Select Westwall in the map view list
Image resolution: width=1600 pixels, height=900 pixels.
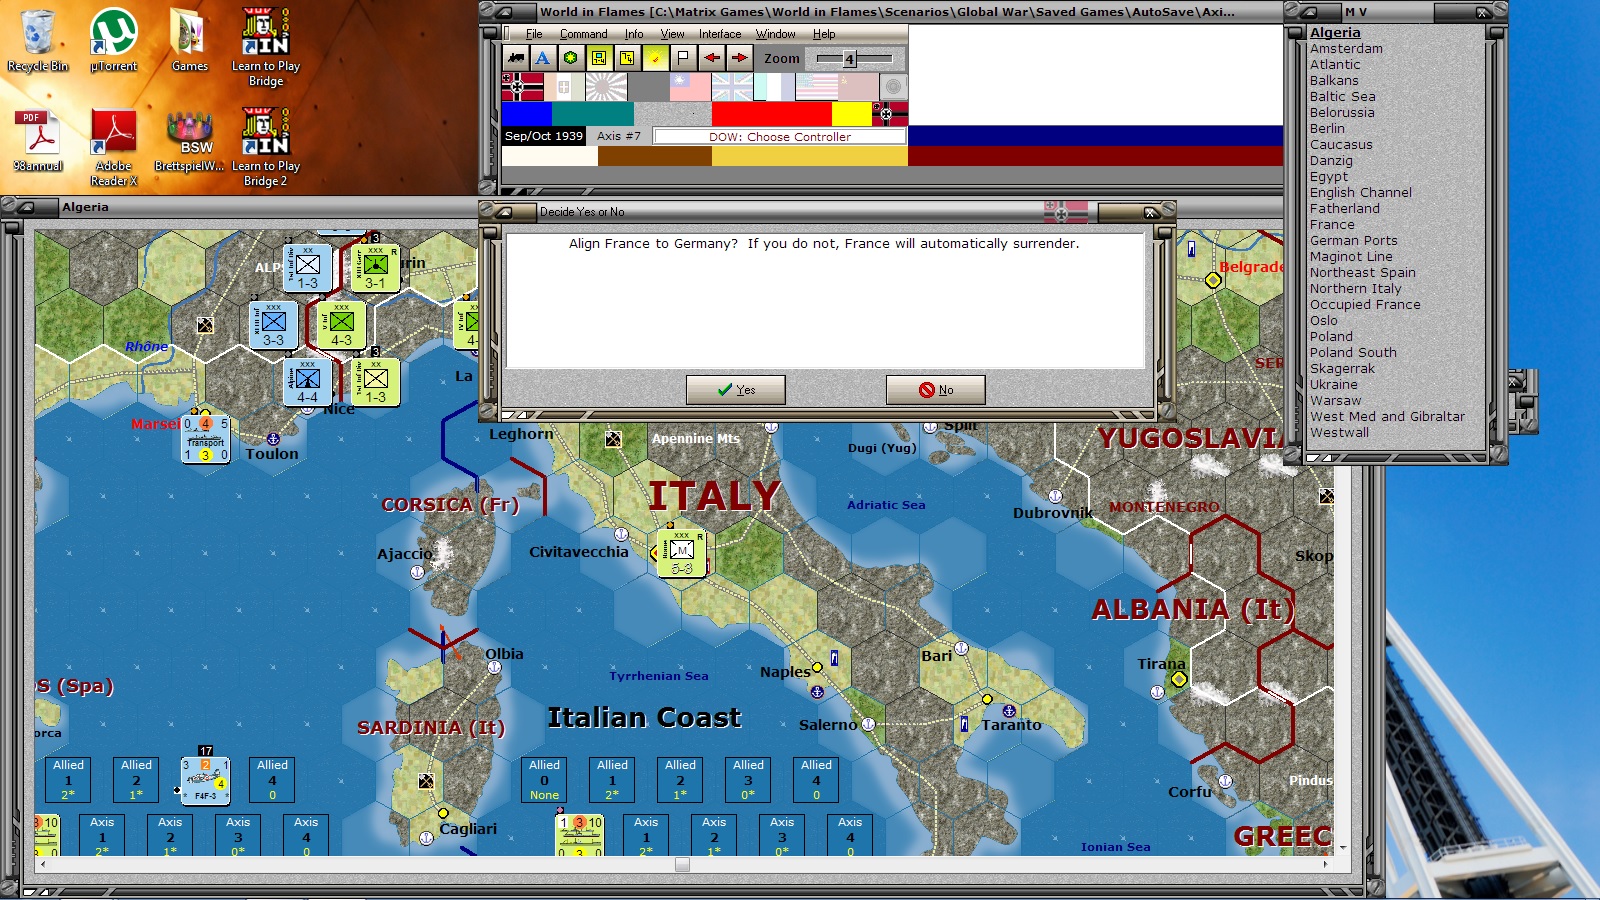[1339, 432]
